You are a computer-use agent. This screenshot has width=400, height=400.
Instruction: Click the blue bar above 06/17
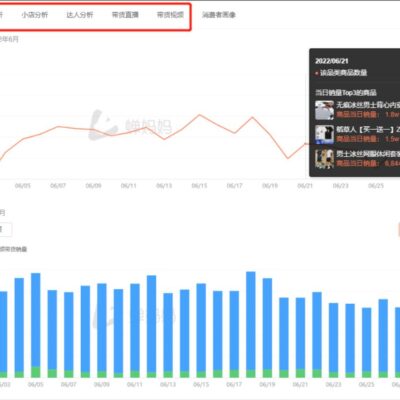[x=234, y=330]
